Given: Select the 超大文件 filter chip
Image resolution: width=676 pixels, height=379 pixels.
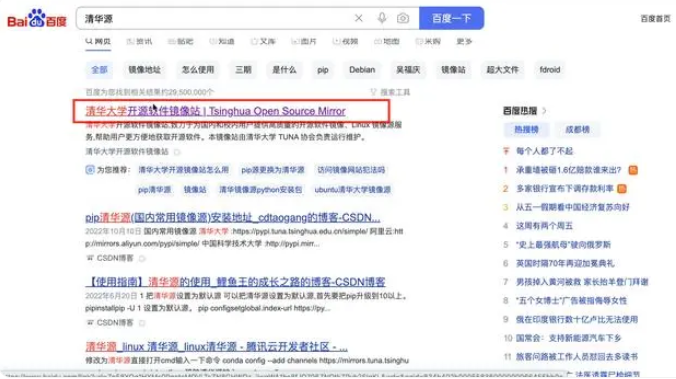Looking at the screenshot, I should tap(502, 70).
